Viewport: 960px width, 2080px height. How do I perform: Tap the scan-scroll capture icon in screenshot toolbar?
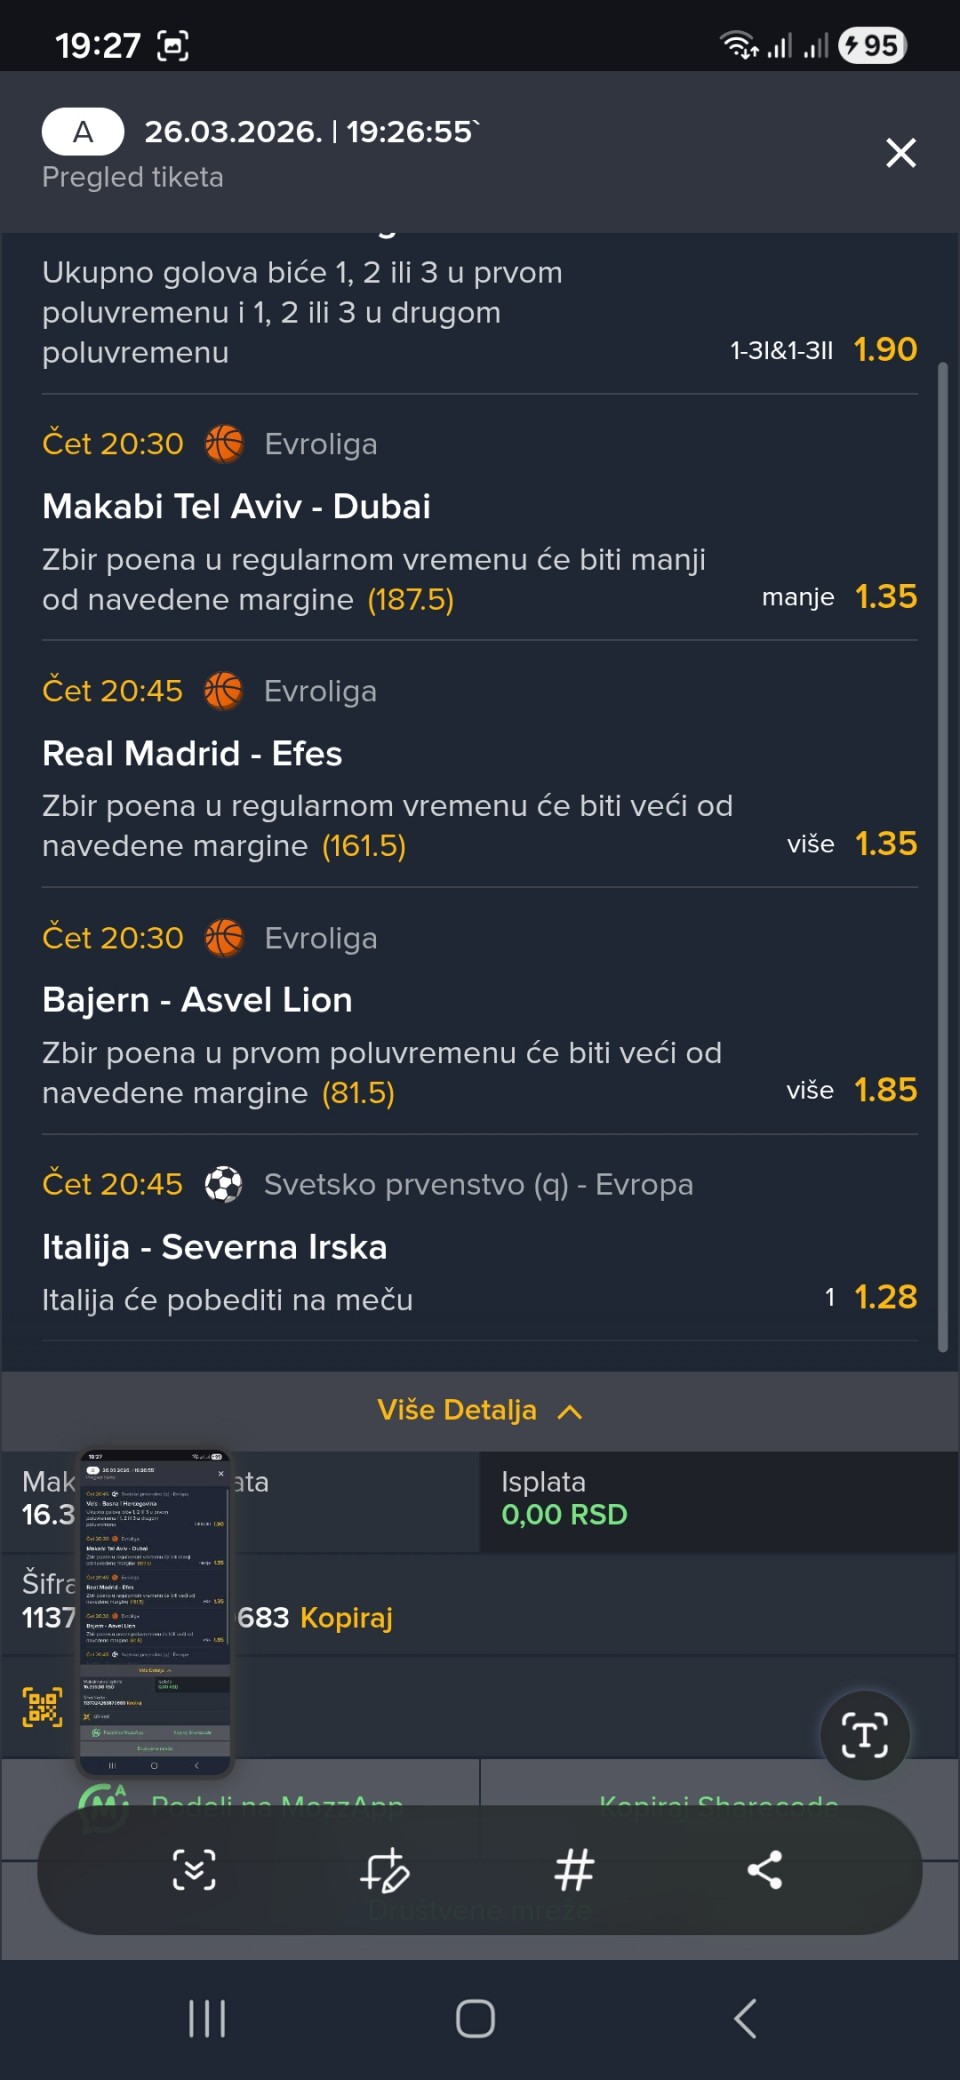click(194, 1869)
